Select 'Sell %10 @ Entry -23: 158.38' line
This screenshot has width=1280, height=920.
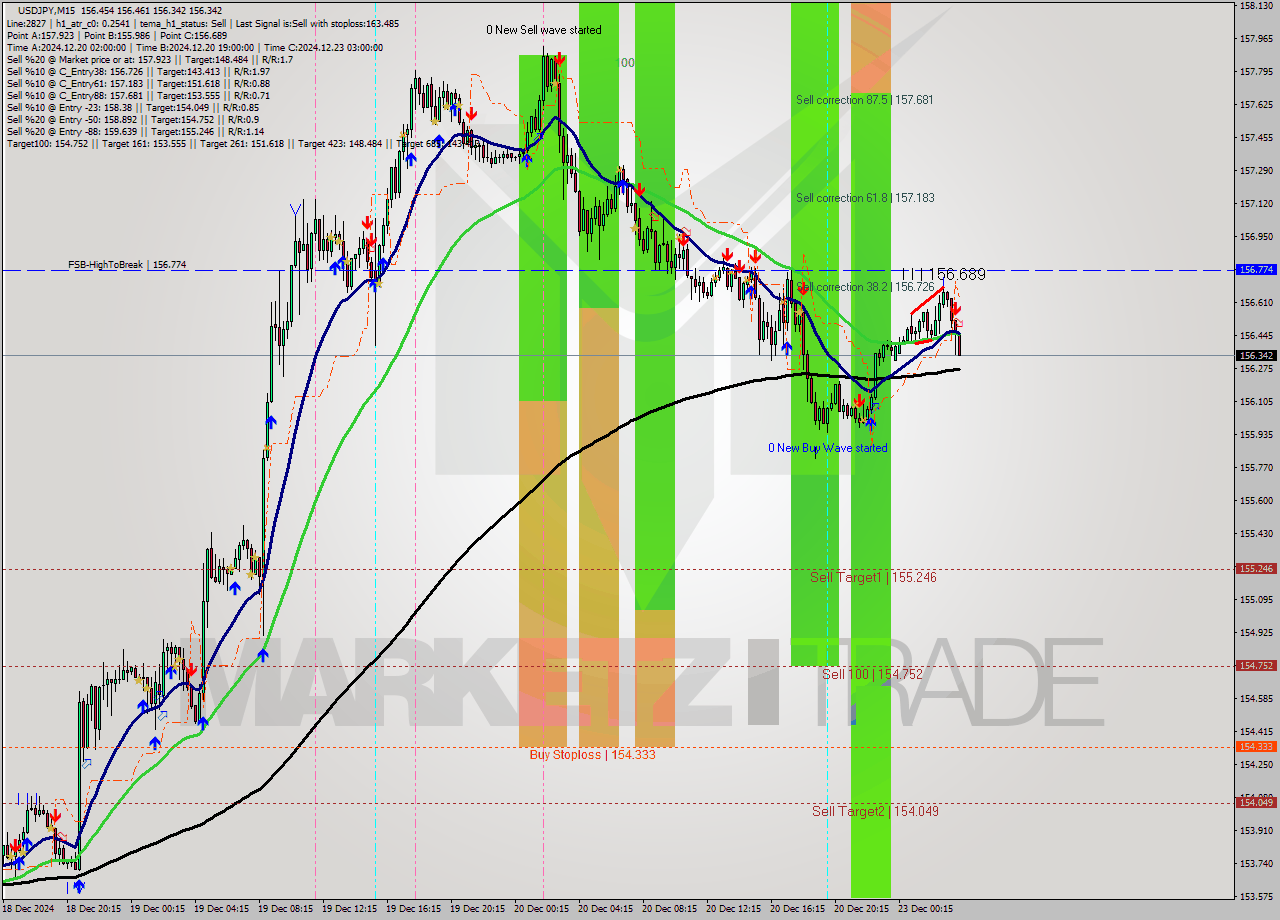coord(133,107)
